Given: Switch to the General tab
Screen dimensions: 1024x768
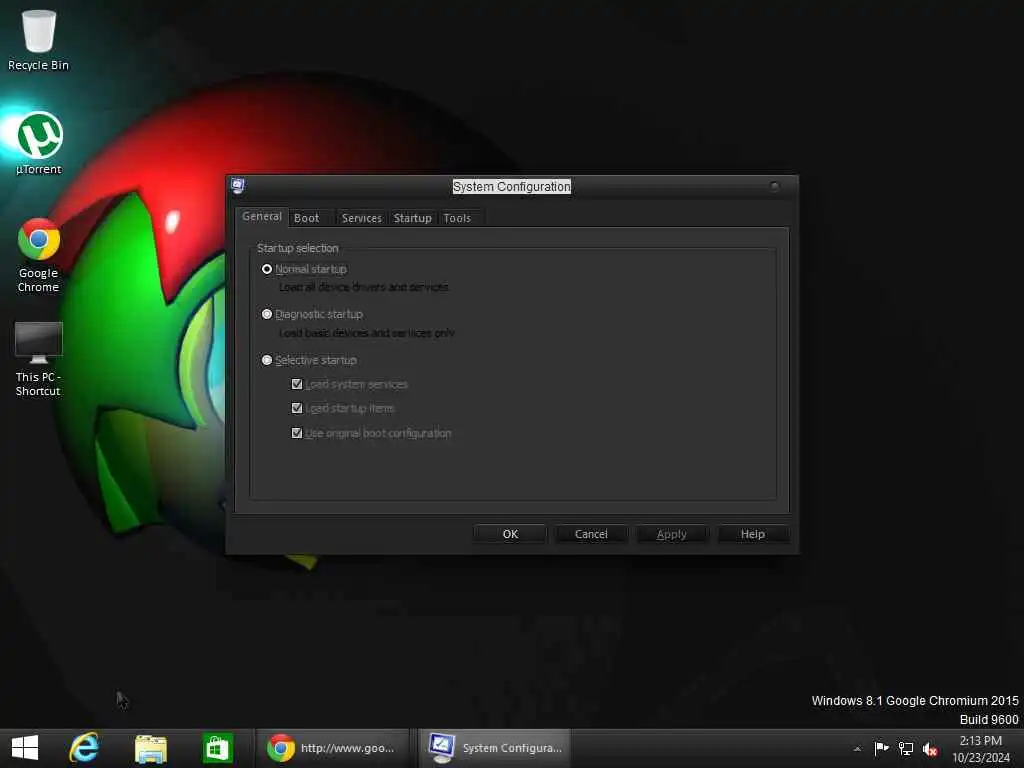Looking at the screenshot, I should pyautogui.click(x=262, y=216).
